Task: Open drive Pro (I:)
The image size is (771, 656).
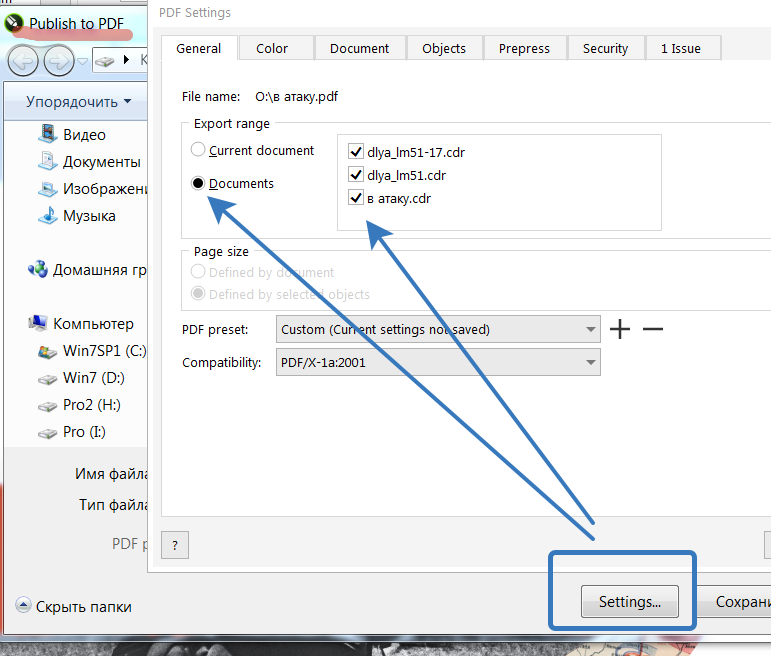Action: point(72,432)
